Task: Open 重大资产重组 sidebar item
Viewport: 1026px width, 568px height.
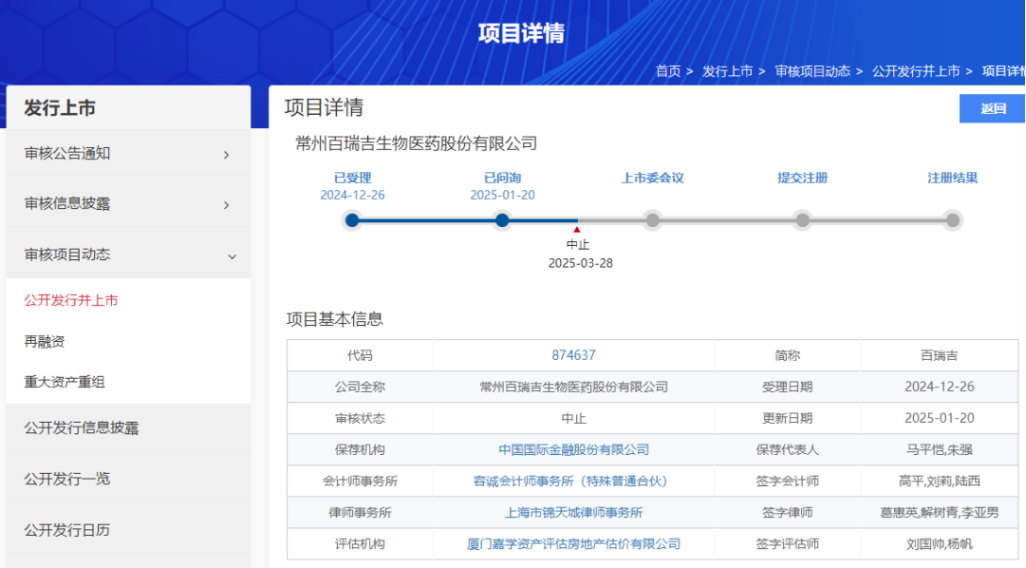Action: pos(64,382)
